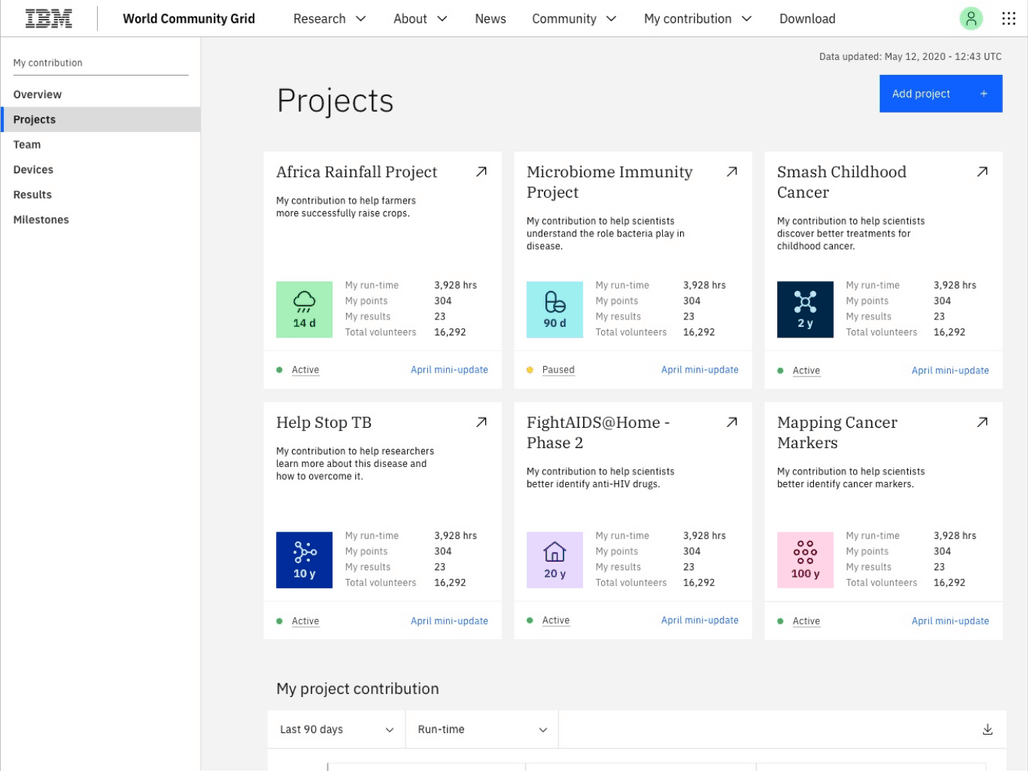
Task: Expand the My contribution menu
Action: click(698, 18)
